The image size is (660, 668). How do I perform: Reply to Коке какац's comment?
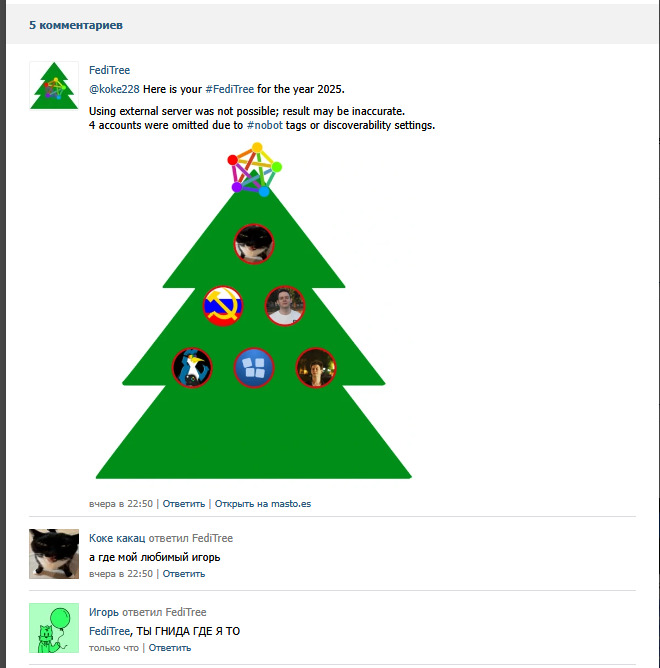184,574
